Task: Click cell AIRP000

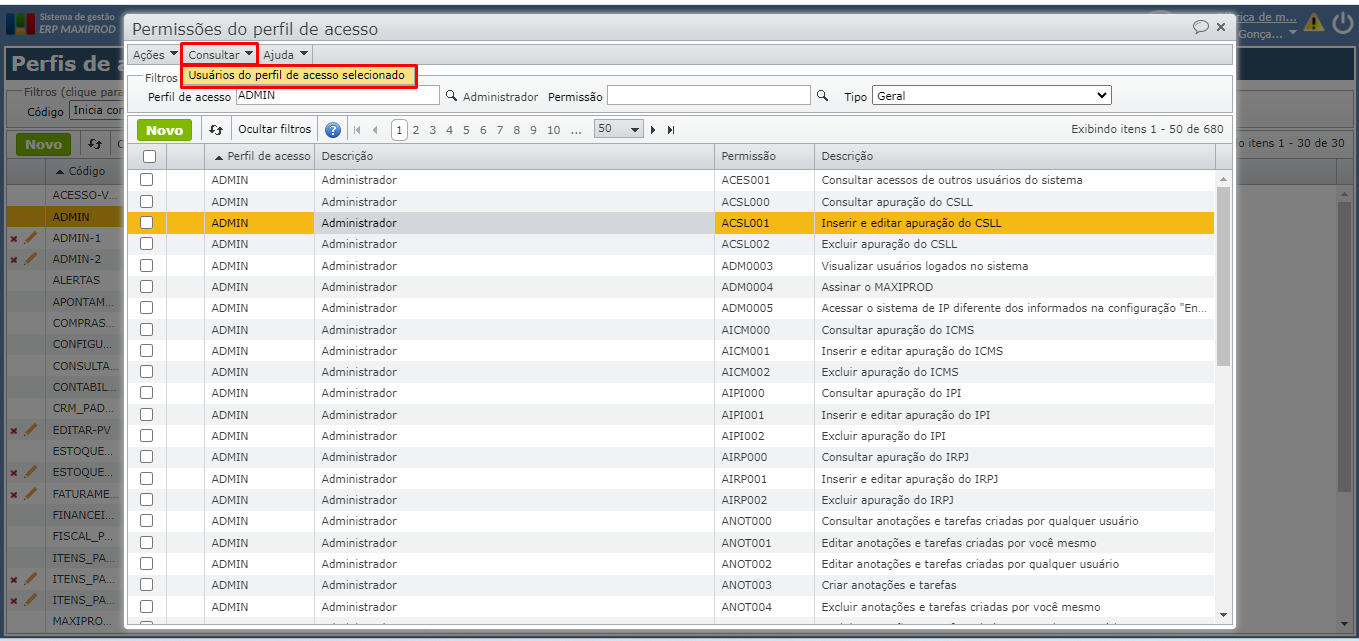Action: click(765, 457)
